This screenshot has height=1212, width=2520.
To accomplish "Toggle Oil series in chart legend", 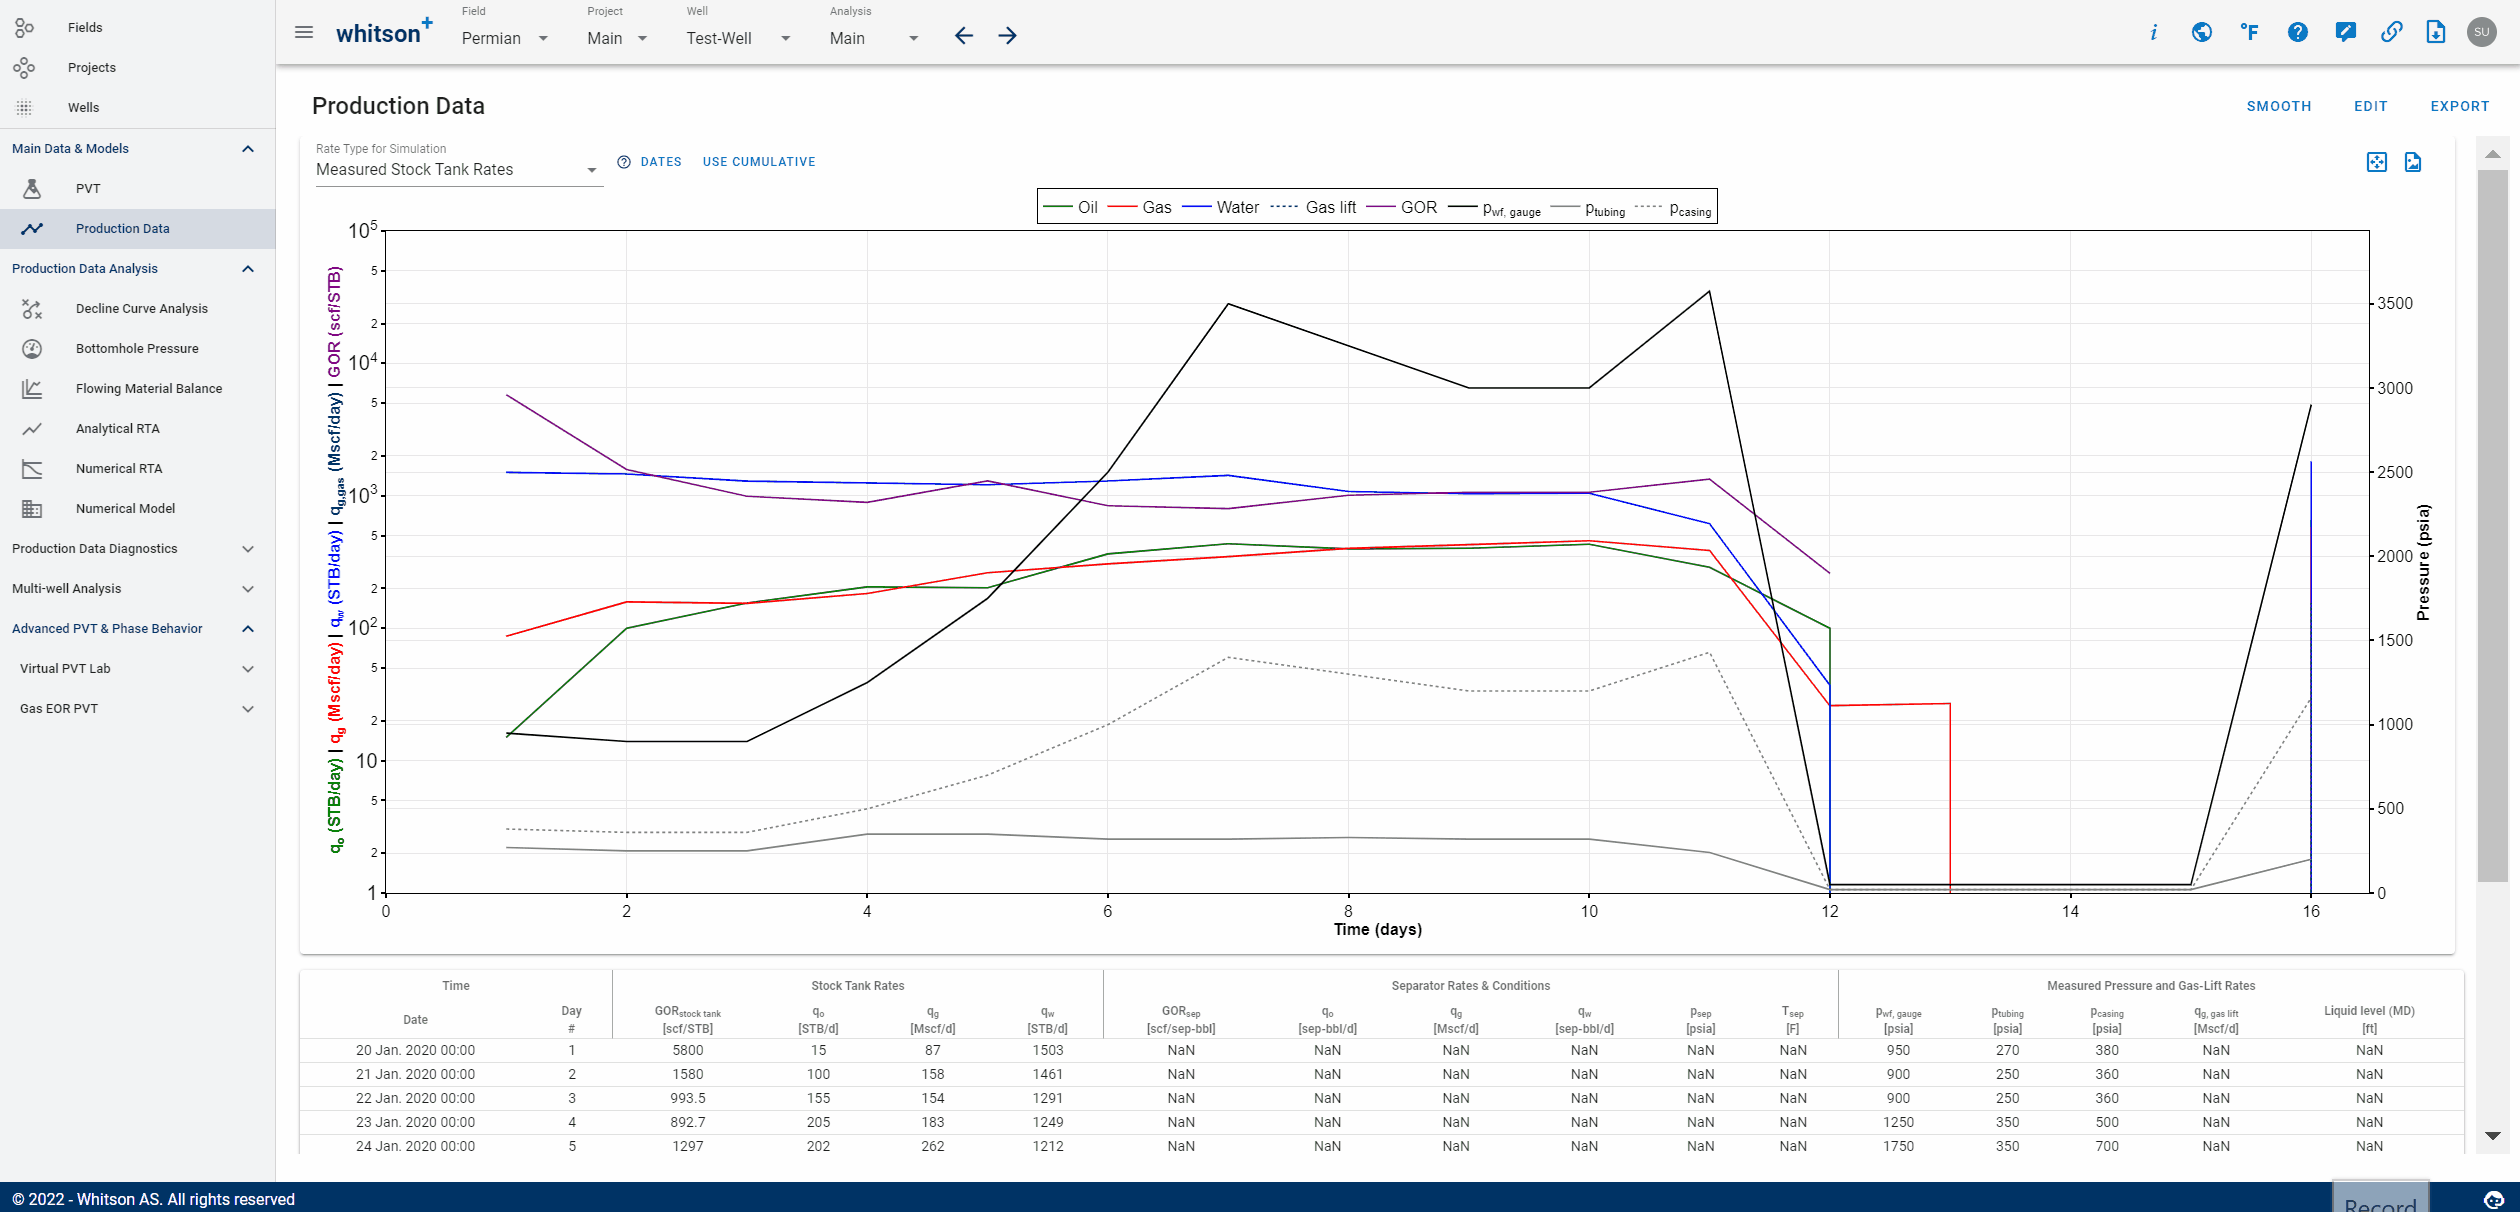I will (1070, 207).
